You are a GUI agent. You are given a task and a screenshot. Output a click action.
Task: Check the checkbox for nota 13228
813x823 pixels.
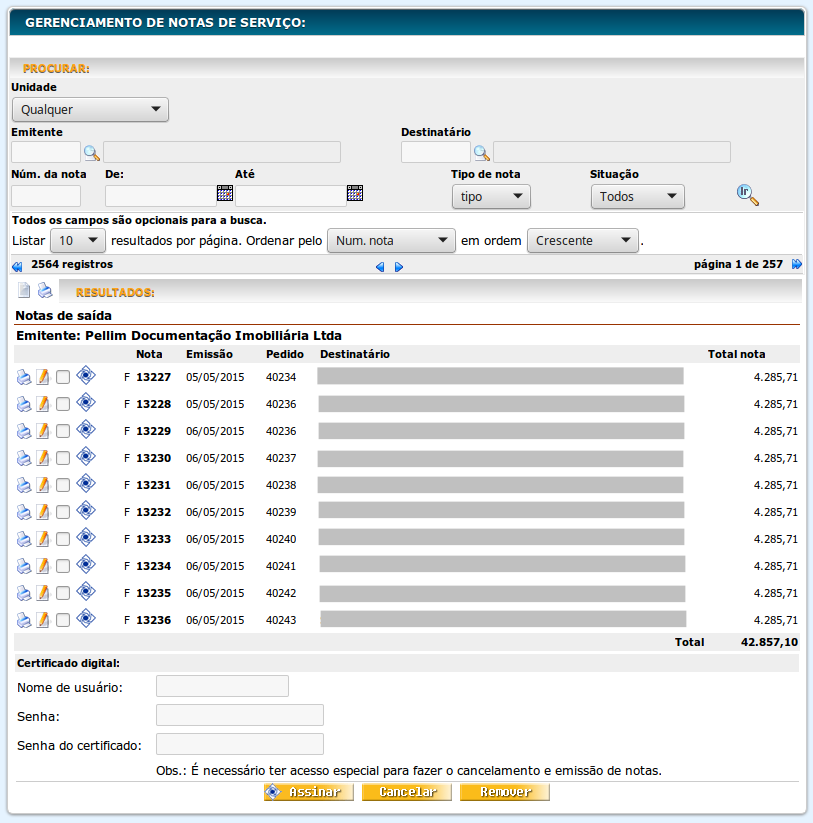pos(63,405)
